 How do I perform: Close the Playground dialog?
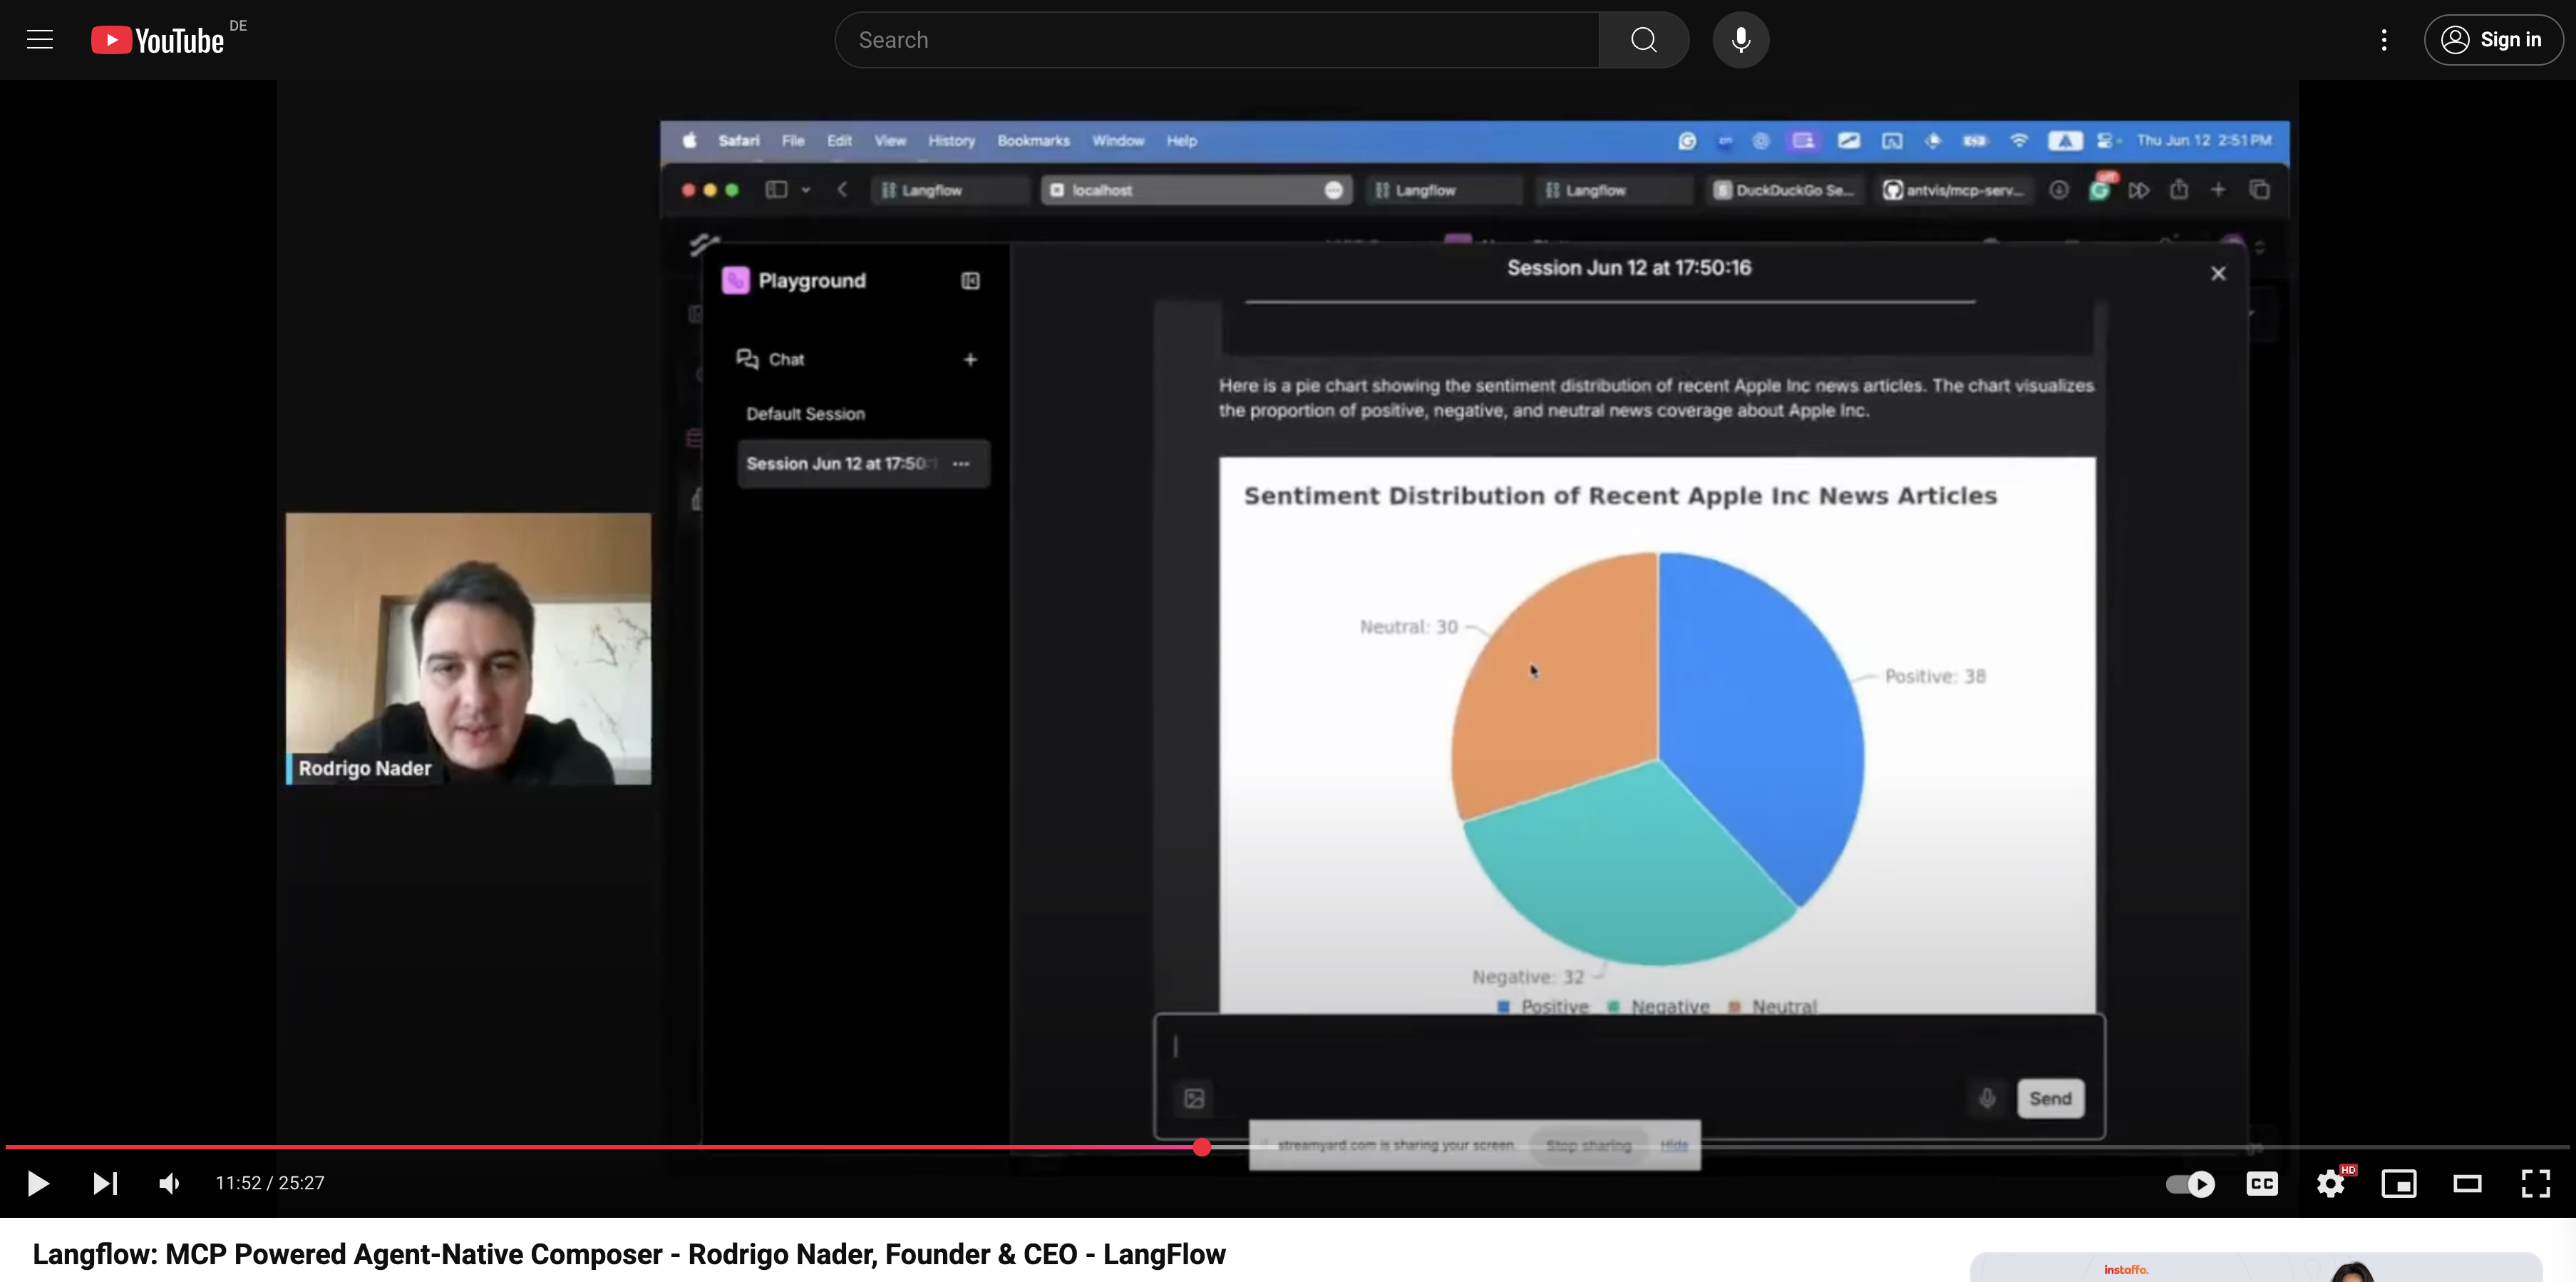pyautogui.click(x=2218, y=273)
